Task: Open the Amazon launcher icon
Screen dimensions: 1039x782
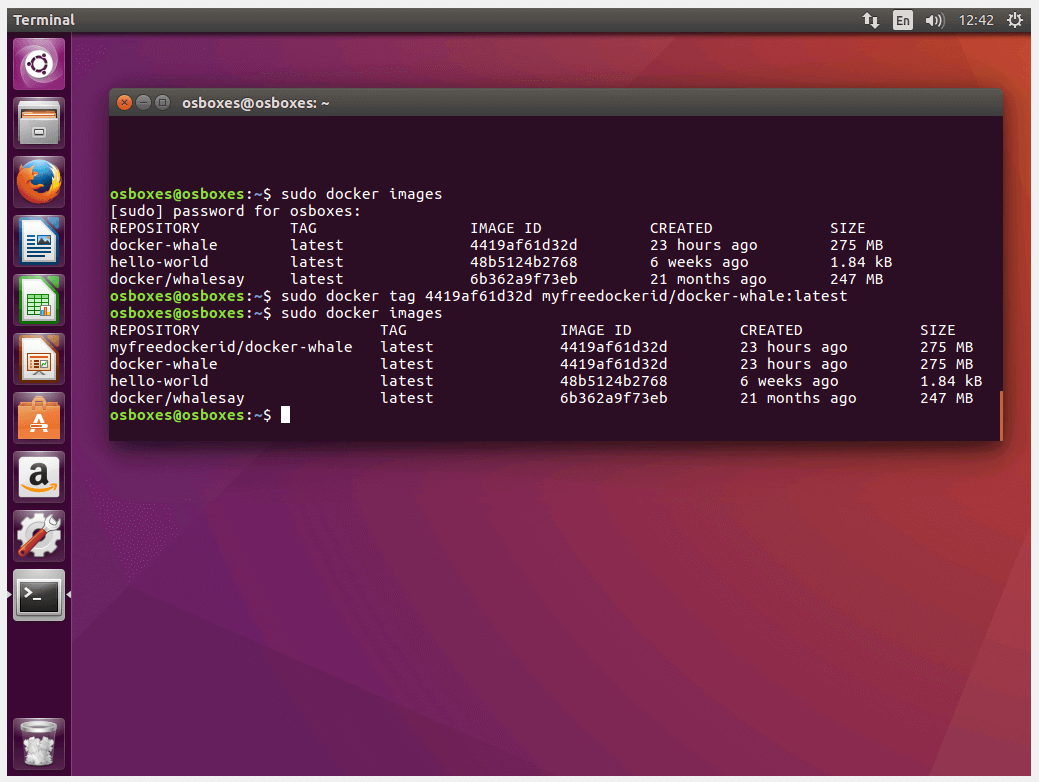Action: pos(39,476)
